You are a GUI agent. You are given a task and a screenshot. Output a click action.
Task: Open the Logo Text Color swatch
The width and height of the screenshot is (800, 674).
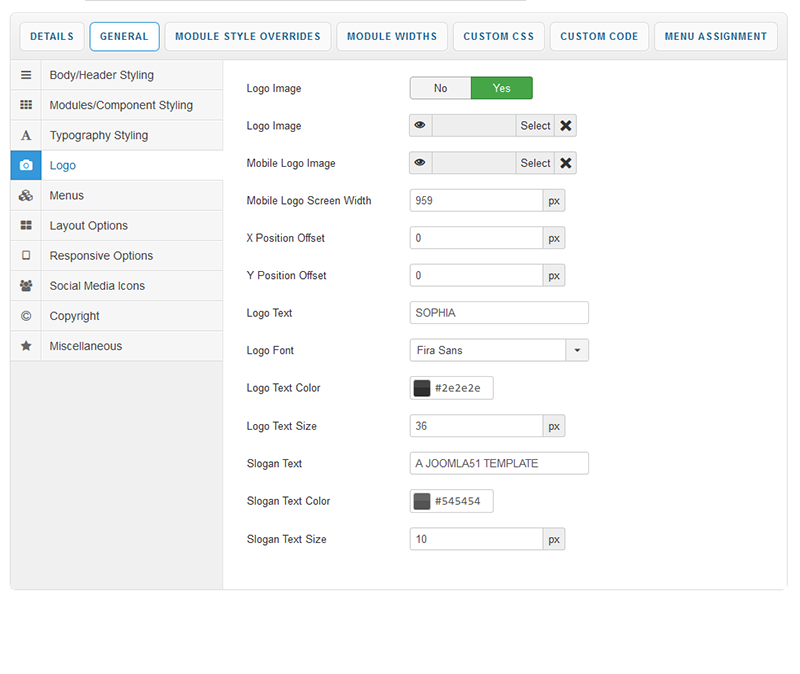[422, 388]
